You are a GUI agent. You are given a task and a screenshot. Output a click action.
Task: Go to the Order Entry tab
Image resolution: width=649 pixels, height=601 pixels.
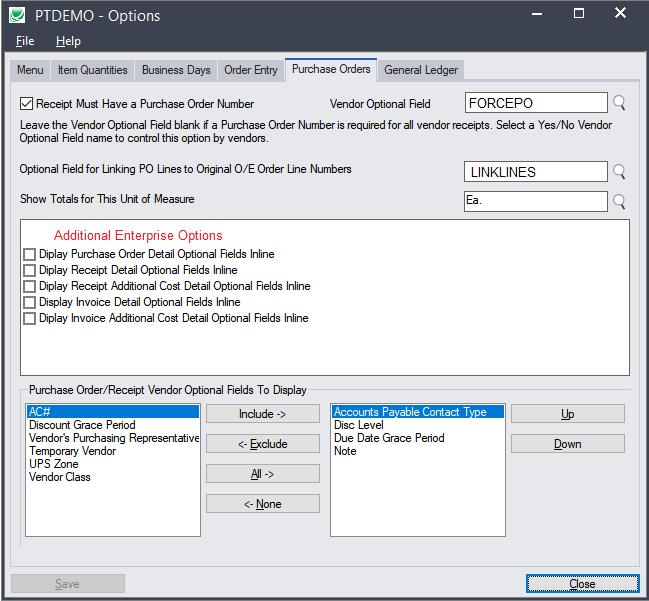coord(251,70)
